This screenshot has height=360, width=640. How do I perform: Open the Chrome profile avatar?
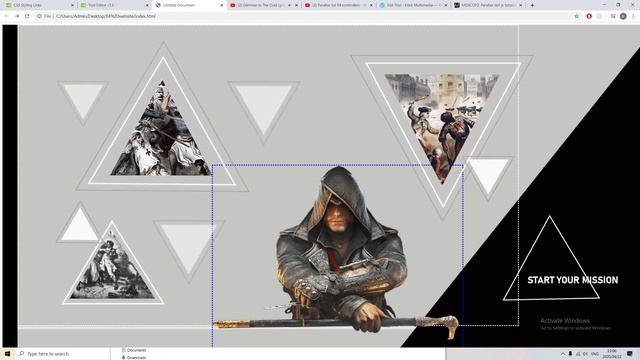point(623,16)
